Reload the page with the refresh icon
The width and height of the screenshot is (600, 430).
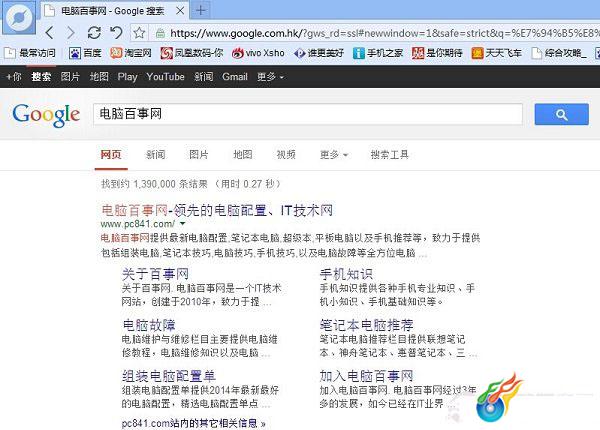pos(94,33)
